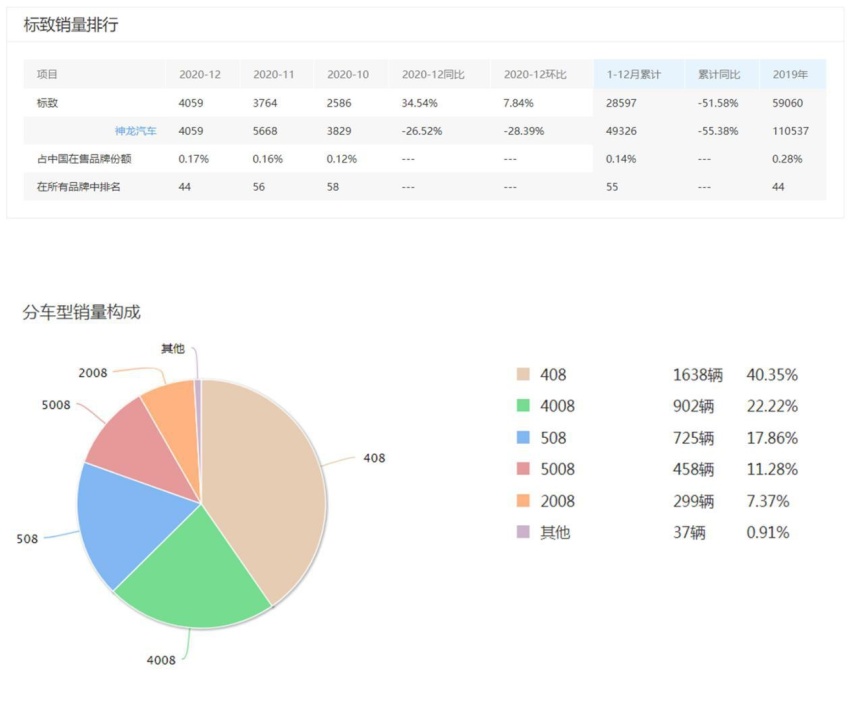Viewport: 852px width, 714px height.
Task: Click the -51.58% cell
Action: tap(718, 103)
